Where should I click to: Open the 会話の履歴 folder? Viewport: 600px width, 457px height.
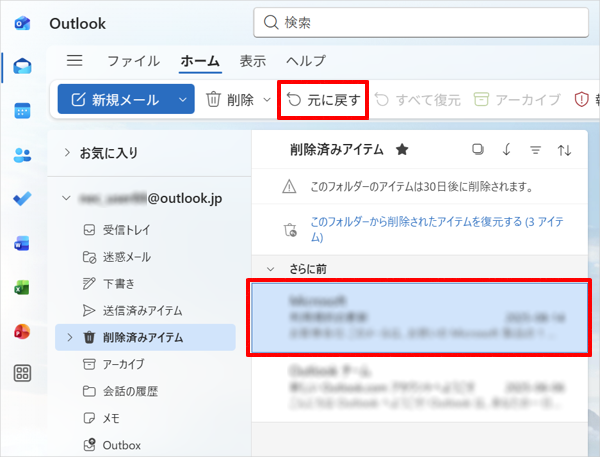pos(120,391)
